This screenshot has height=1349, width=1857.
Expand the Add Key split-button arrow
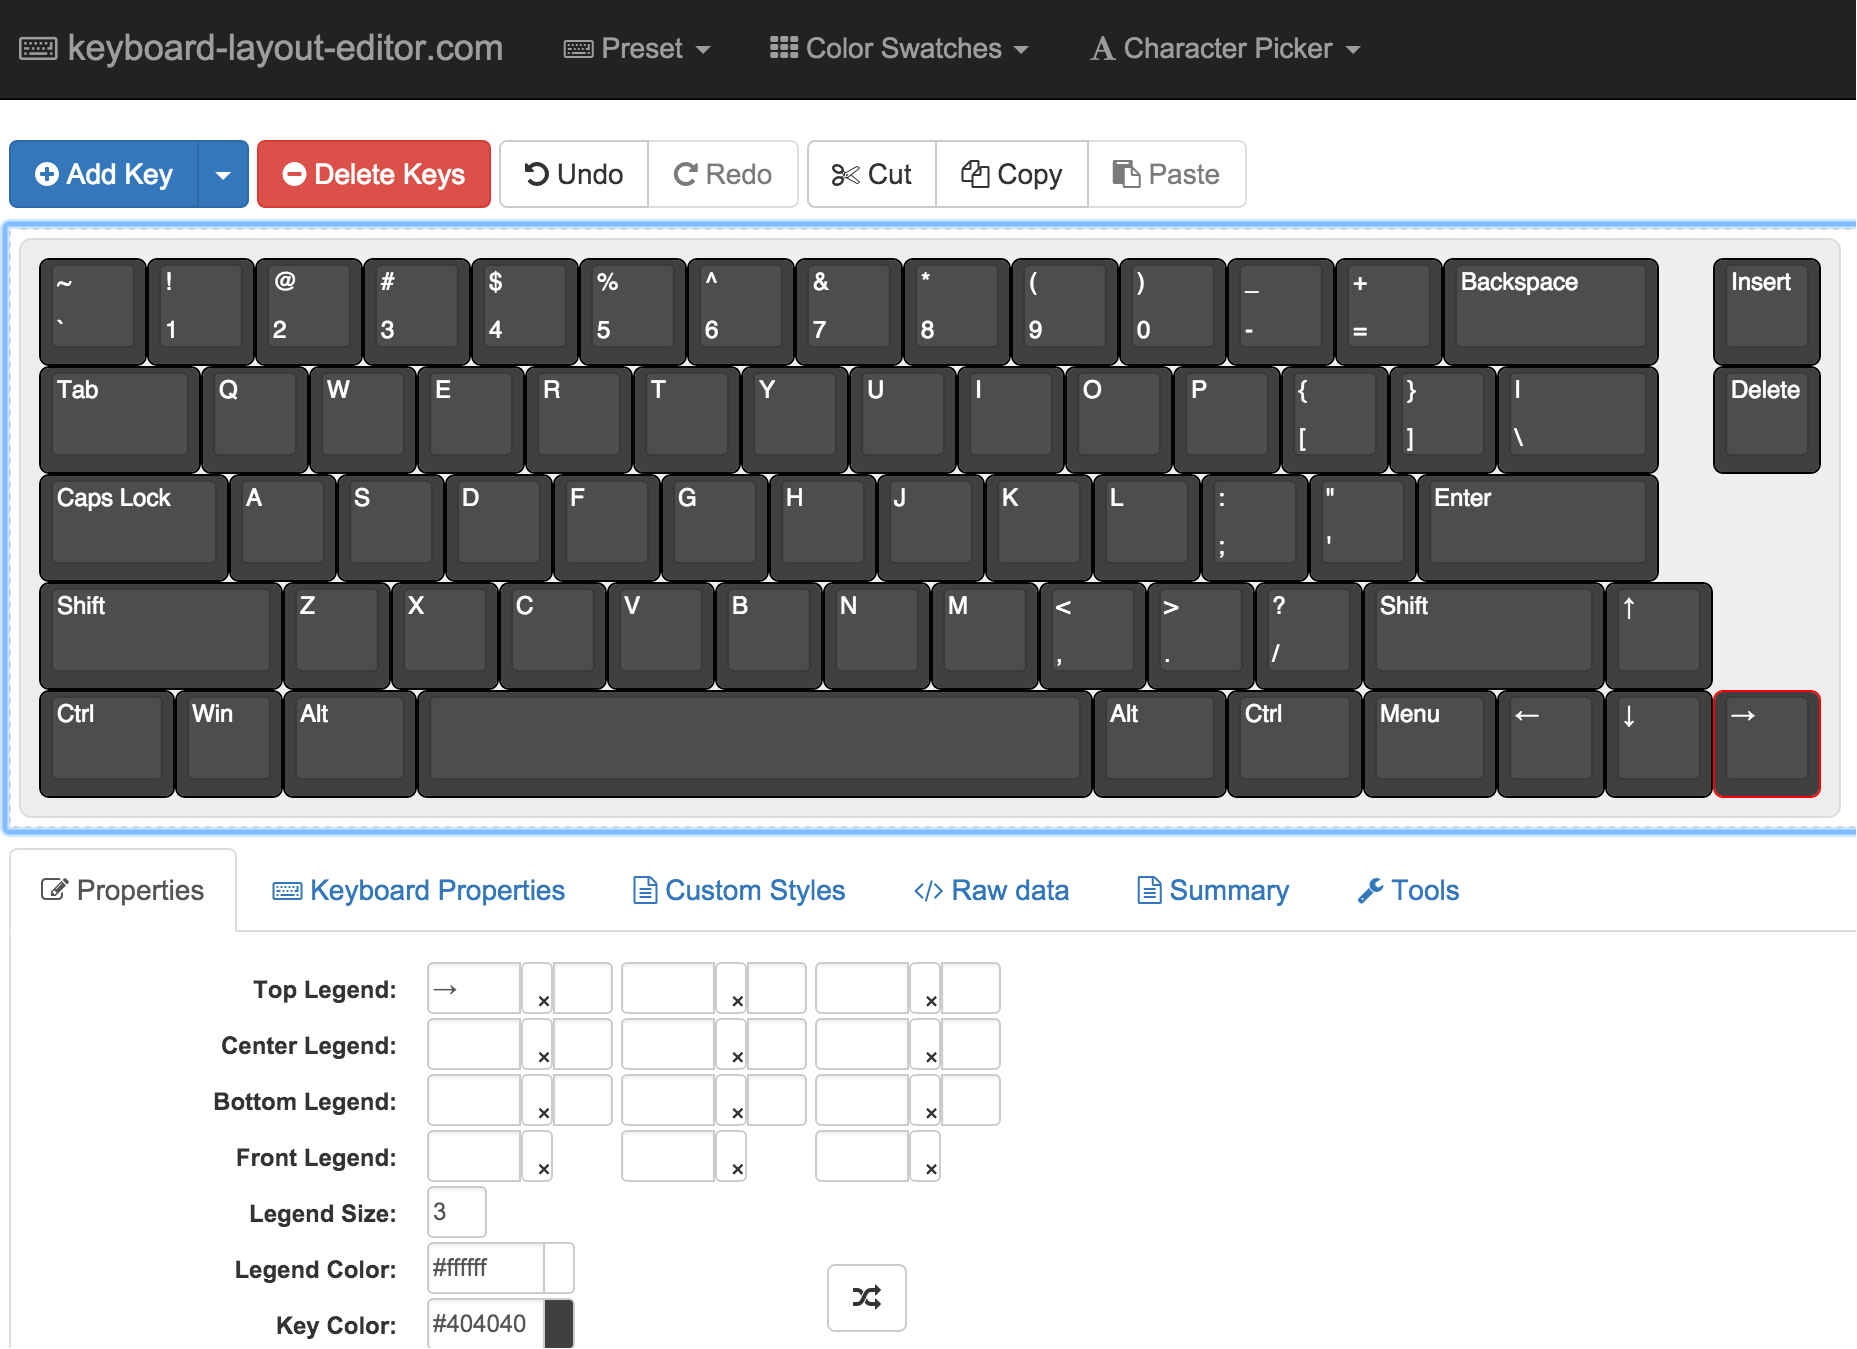pos(222,173)
